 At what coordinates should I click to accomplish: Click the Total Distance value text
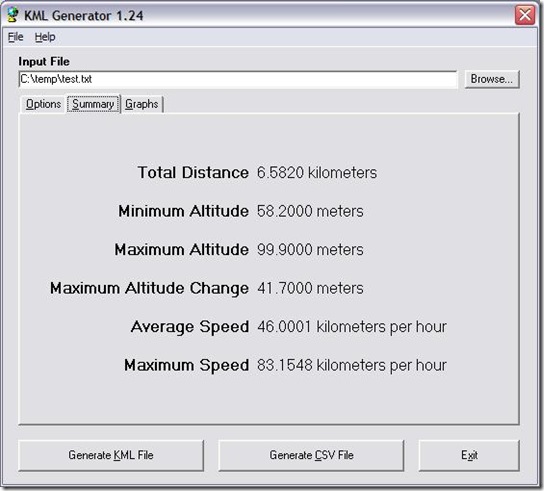[317, 172]
